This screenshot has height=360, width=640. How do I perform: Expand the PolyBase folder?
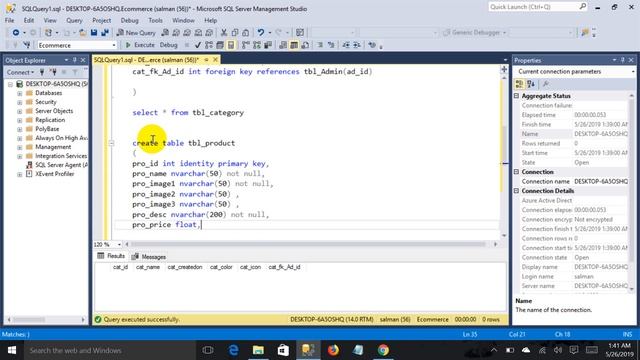point(19,129)
